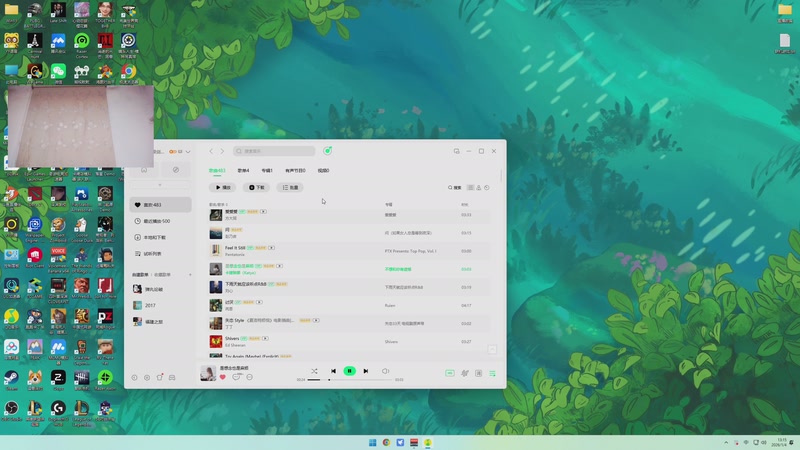
Task: Select the Feel It Still song row
Action: [x=349, y=251]
